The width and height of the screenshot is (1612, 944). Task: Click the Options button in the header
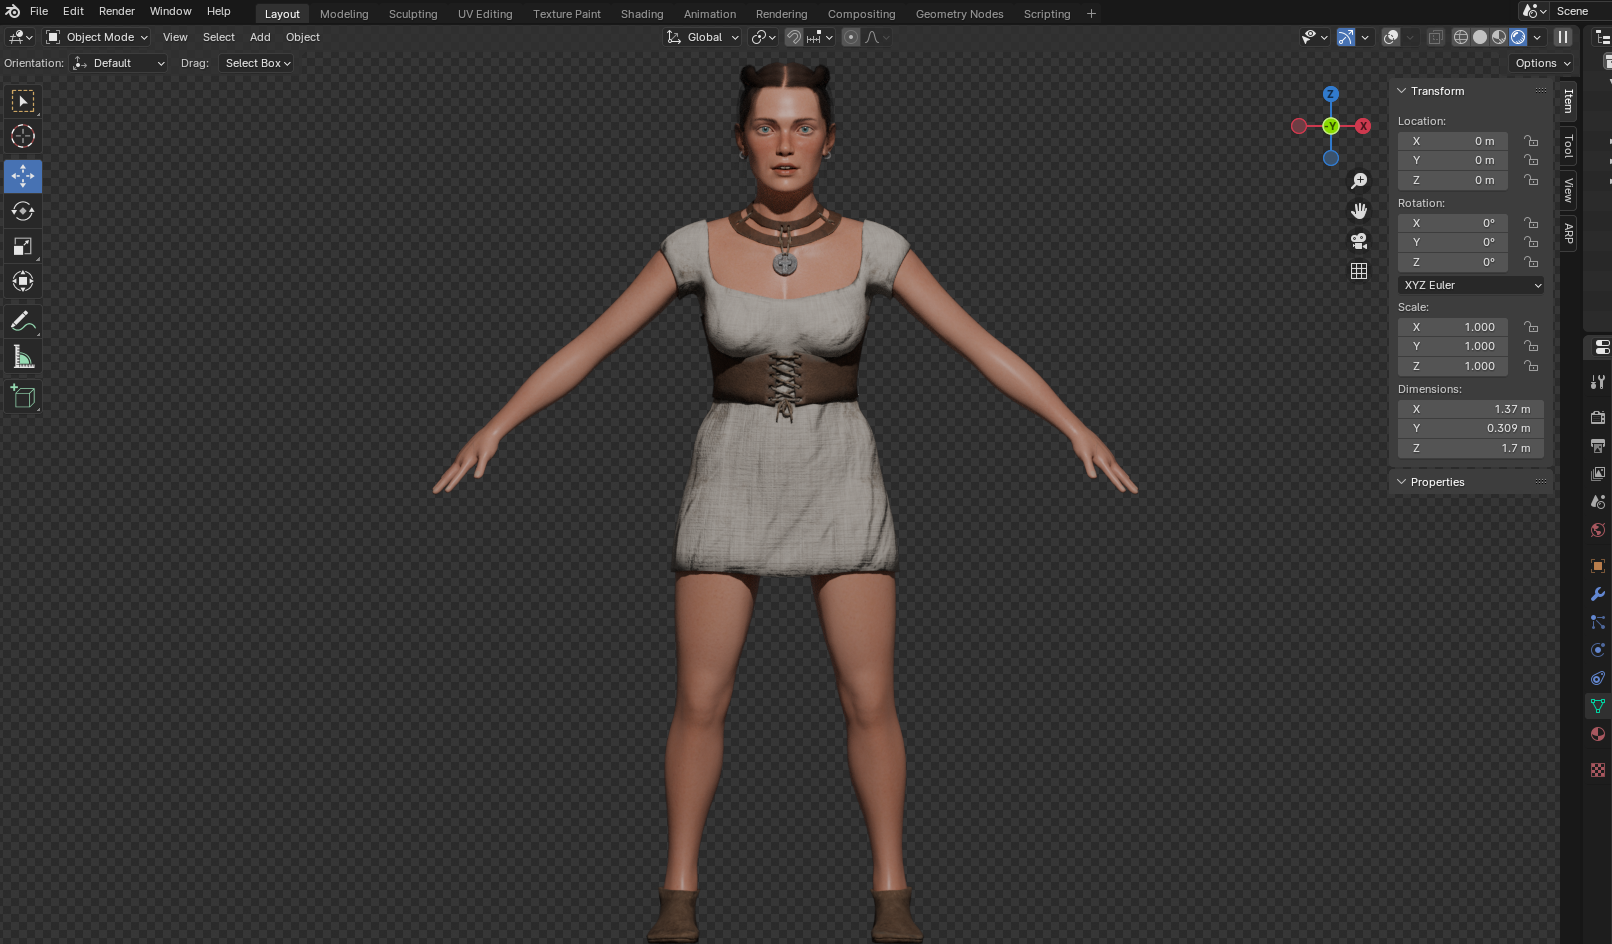pos(1542,63)
